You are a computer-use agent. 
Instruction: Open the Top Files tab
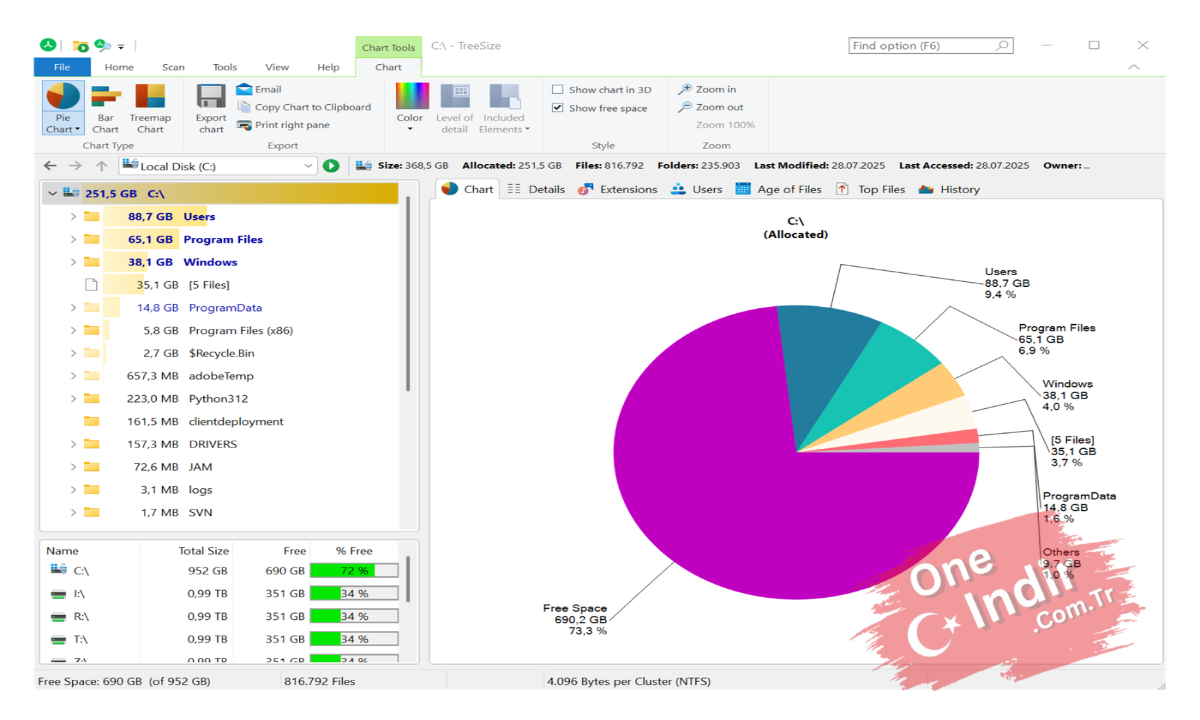click(x=871, y=189)
